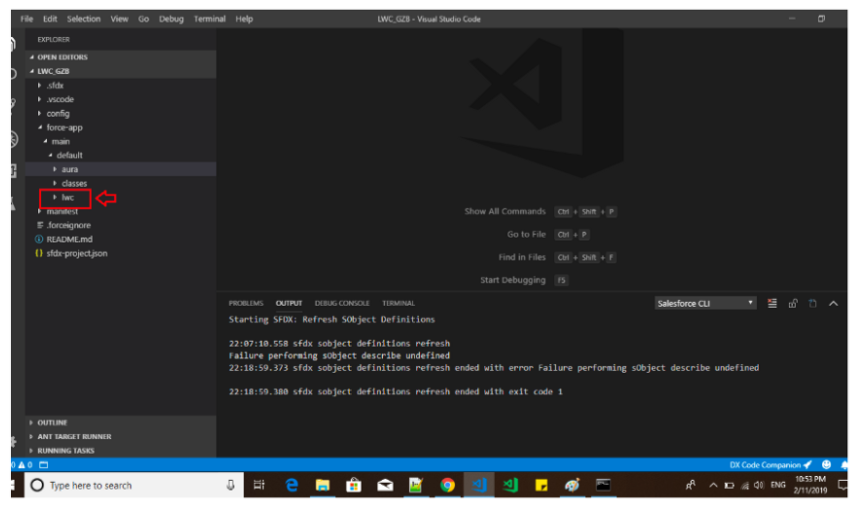Open the Debug menu
This screenshot has width=860, height=510.
point(171,19)
